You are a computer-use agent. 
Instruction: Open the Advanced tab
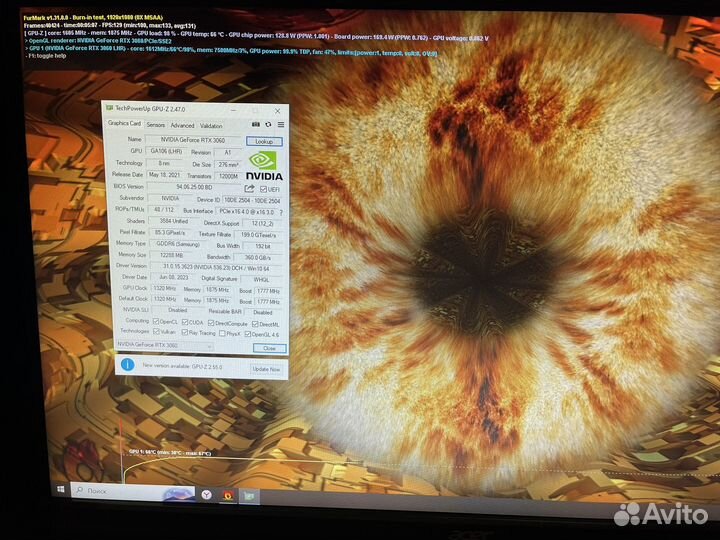tap(182, 125)
